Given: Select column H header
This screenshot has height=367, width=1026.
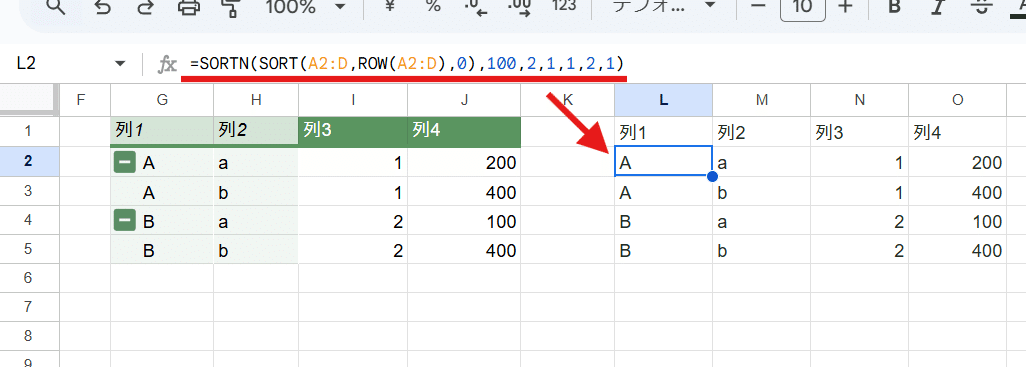Looking at the screenshot, I should click(256, 100).
